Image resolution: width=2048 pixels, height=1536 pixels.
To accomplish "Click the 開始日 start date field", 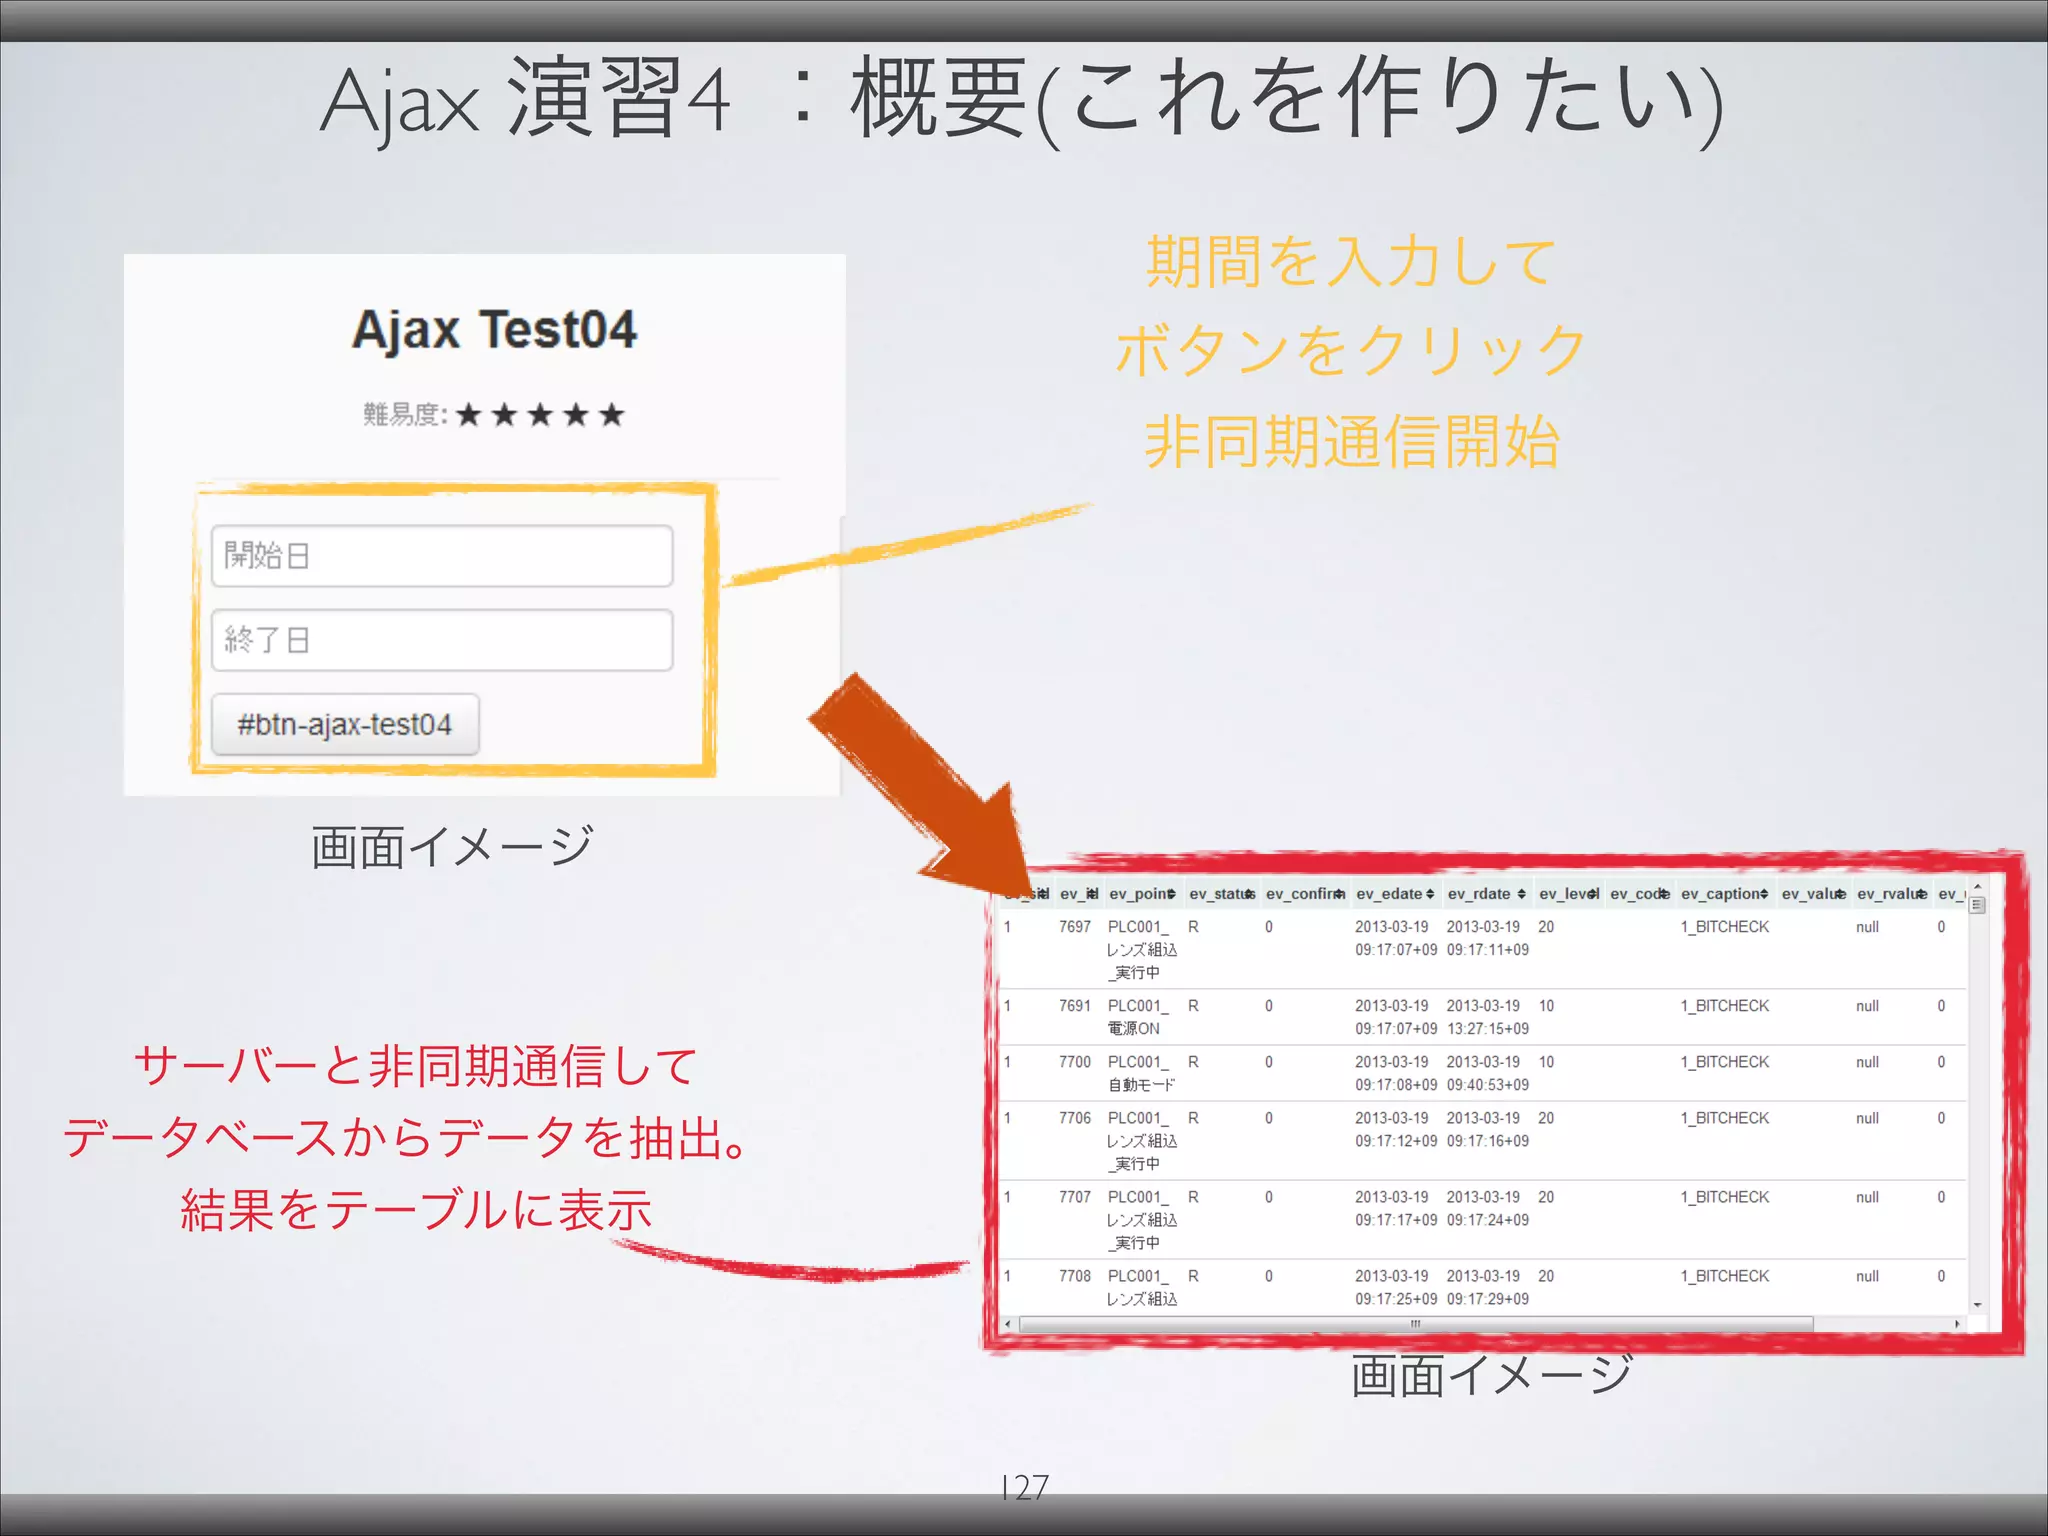I will (x=442, y=556).
